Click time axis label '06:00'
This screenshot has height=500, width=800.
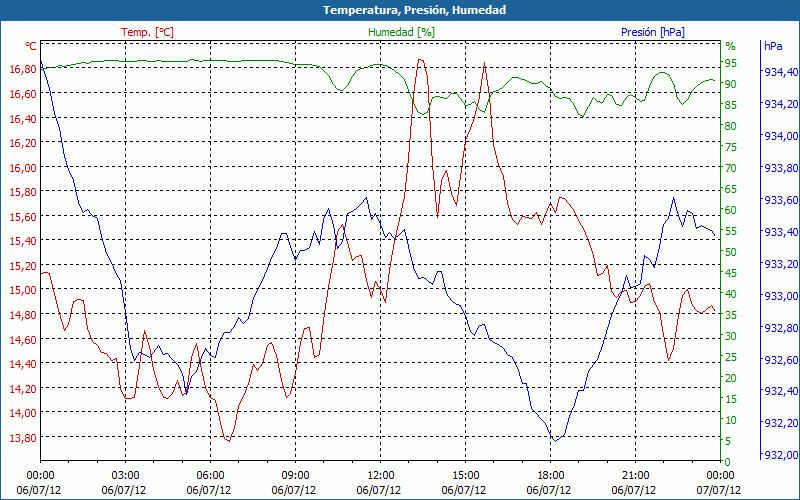[211, 476]
